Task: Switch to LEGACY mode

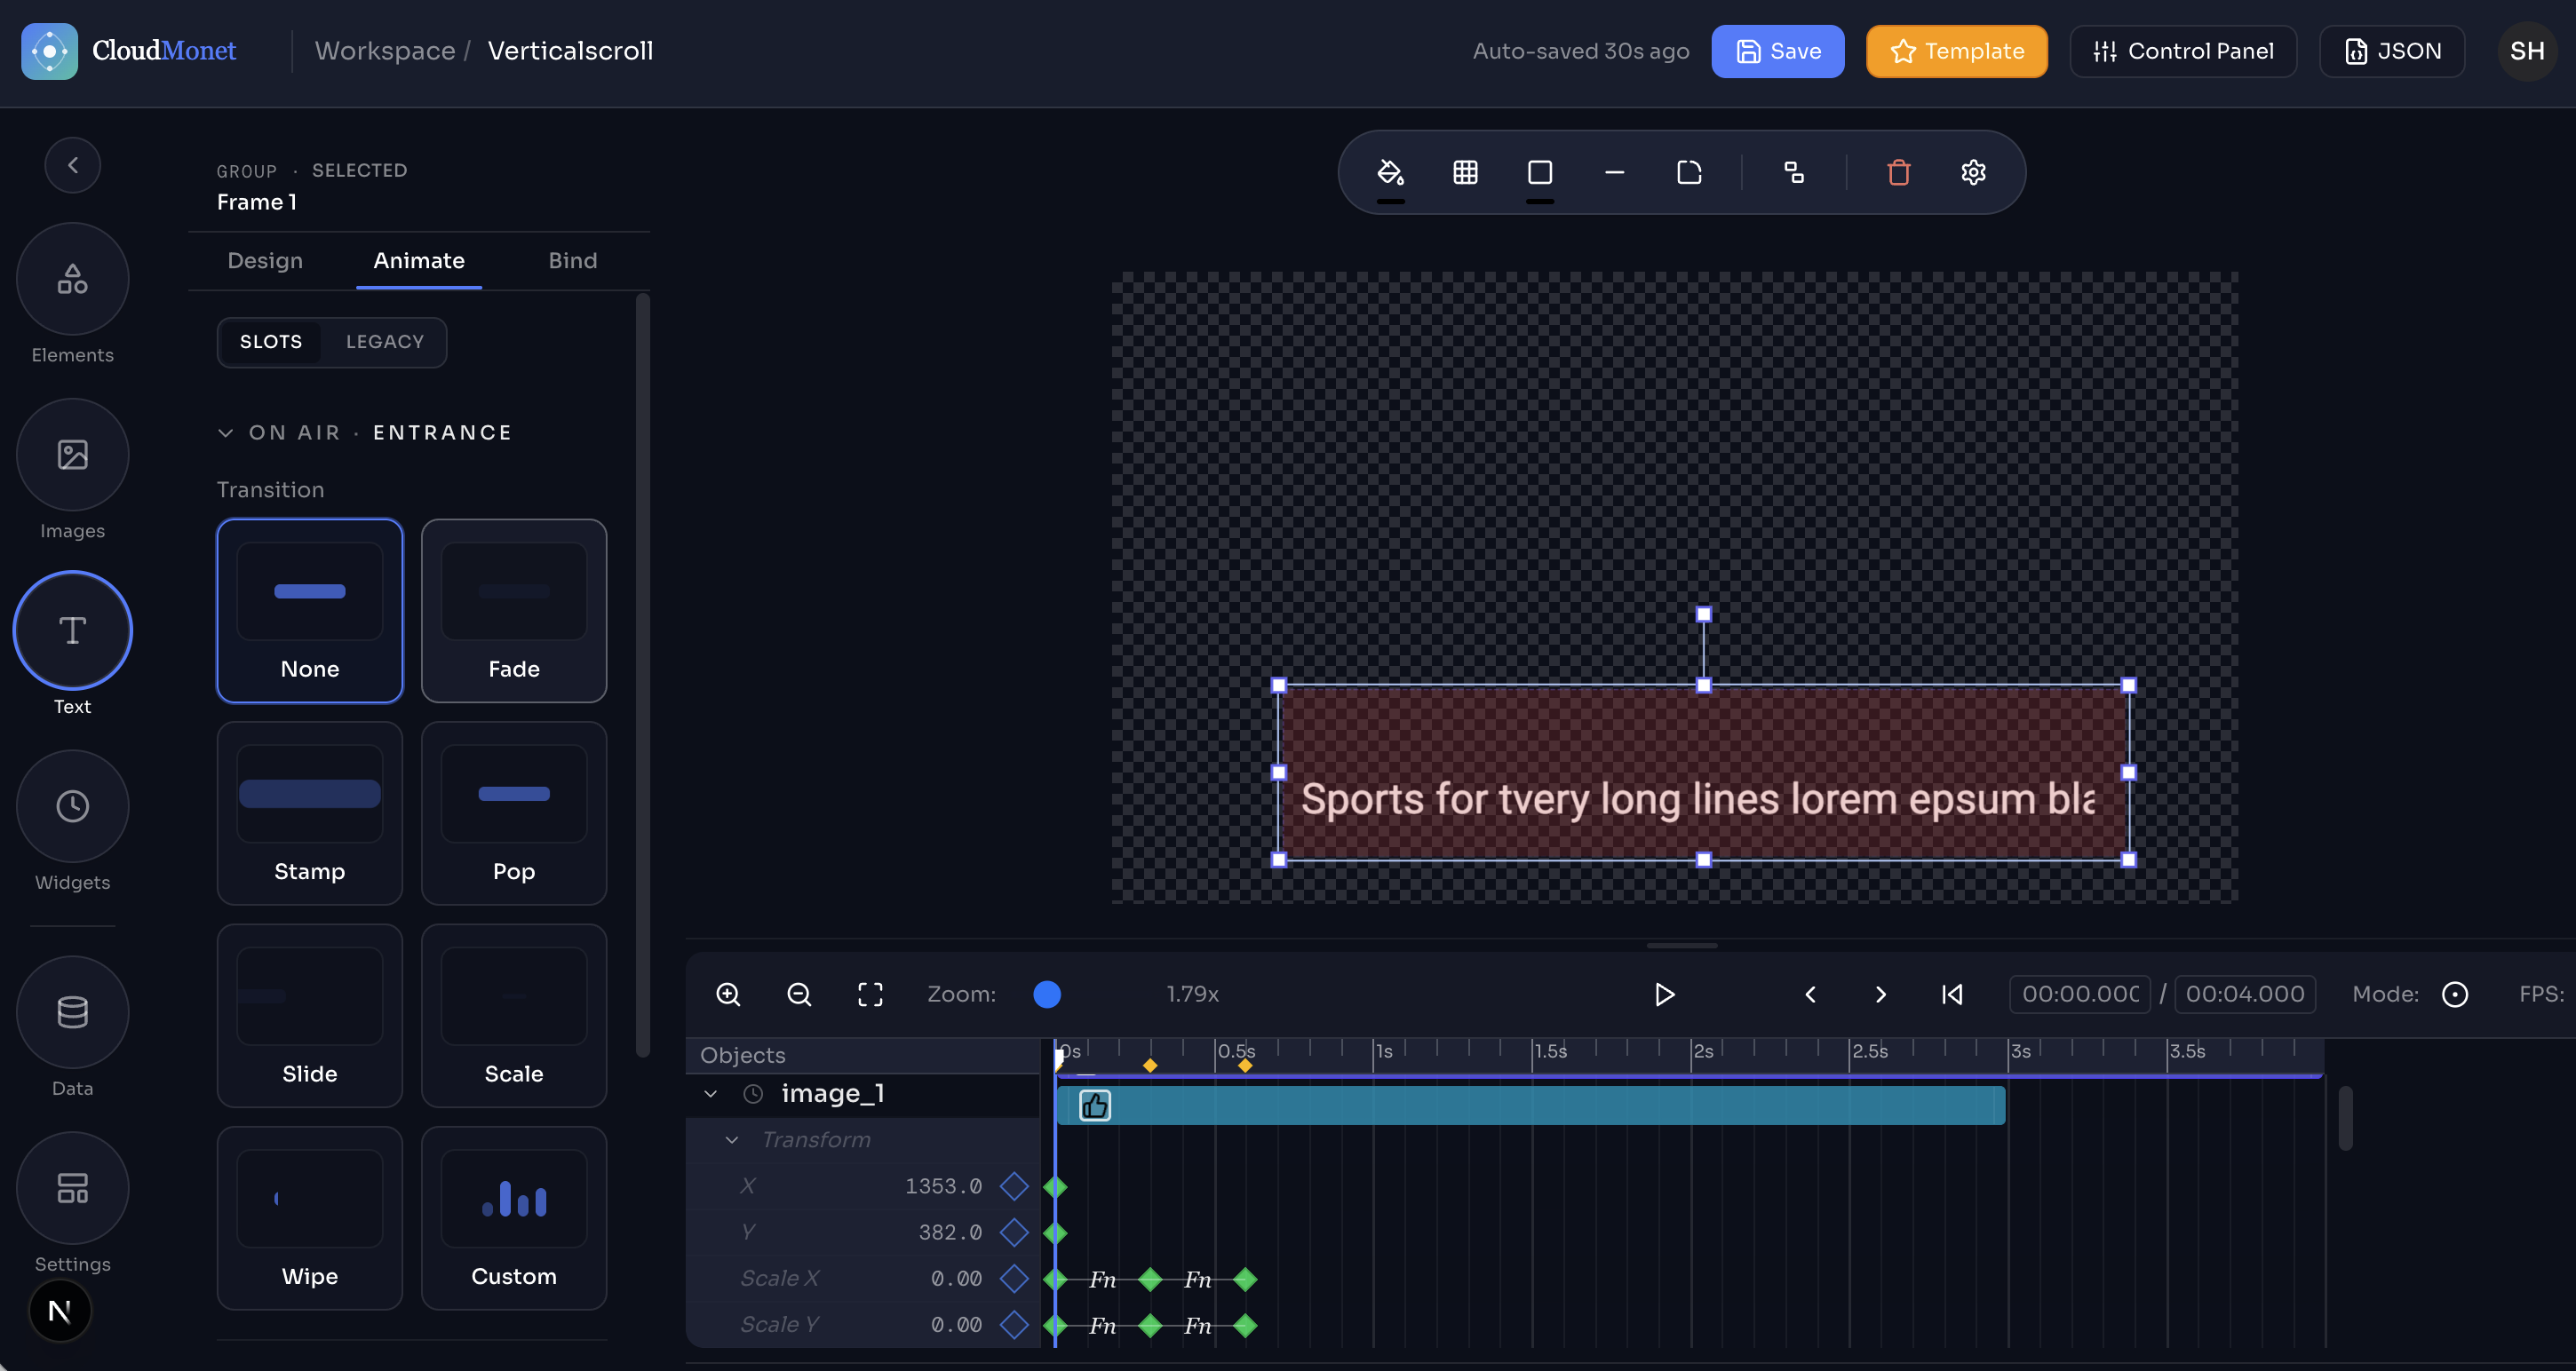Action: (x=385, y=342)
